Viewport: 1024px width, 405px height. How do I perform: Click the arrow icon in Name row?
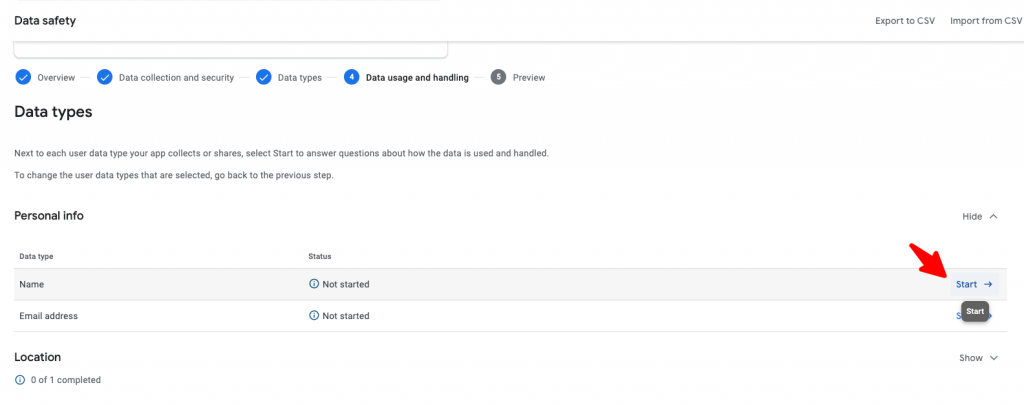pos(988,284)
